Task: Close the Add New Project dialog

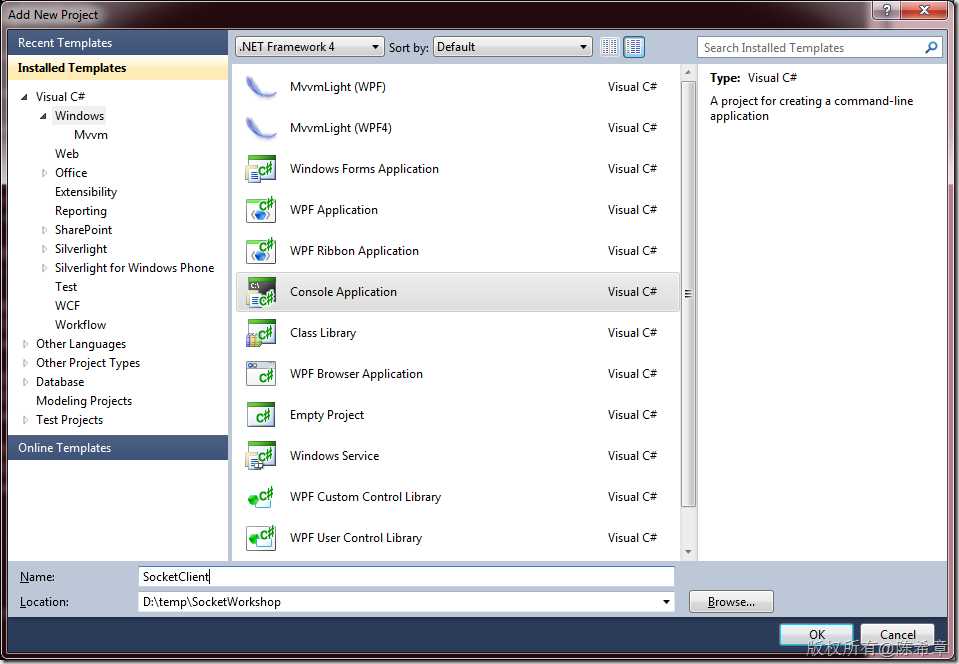Action: 924,10
